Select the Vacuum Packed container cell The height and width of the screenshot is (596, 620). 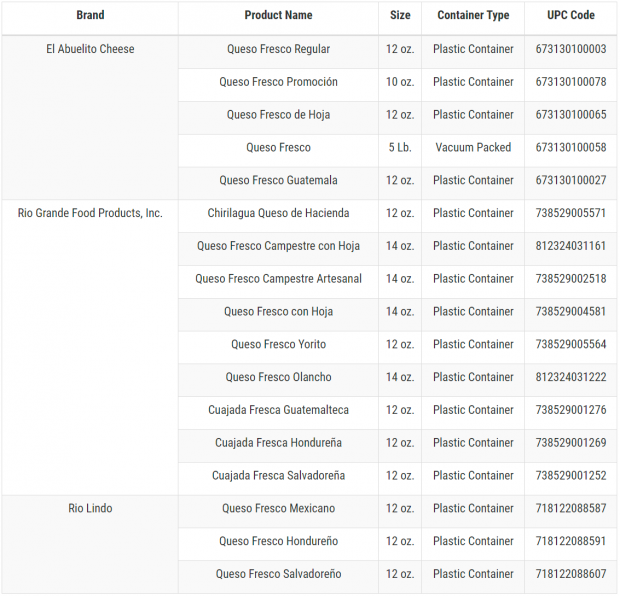click(473, 148)
